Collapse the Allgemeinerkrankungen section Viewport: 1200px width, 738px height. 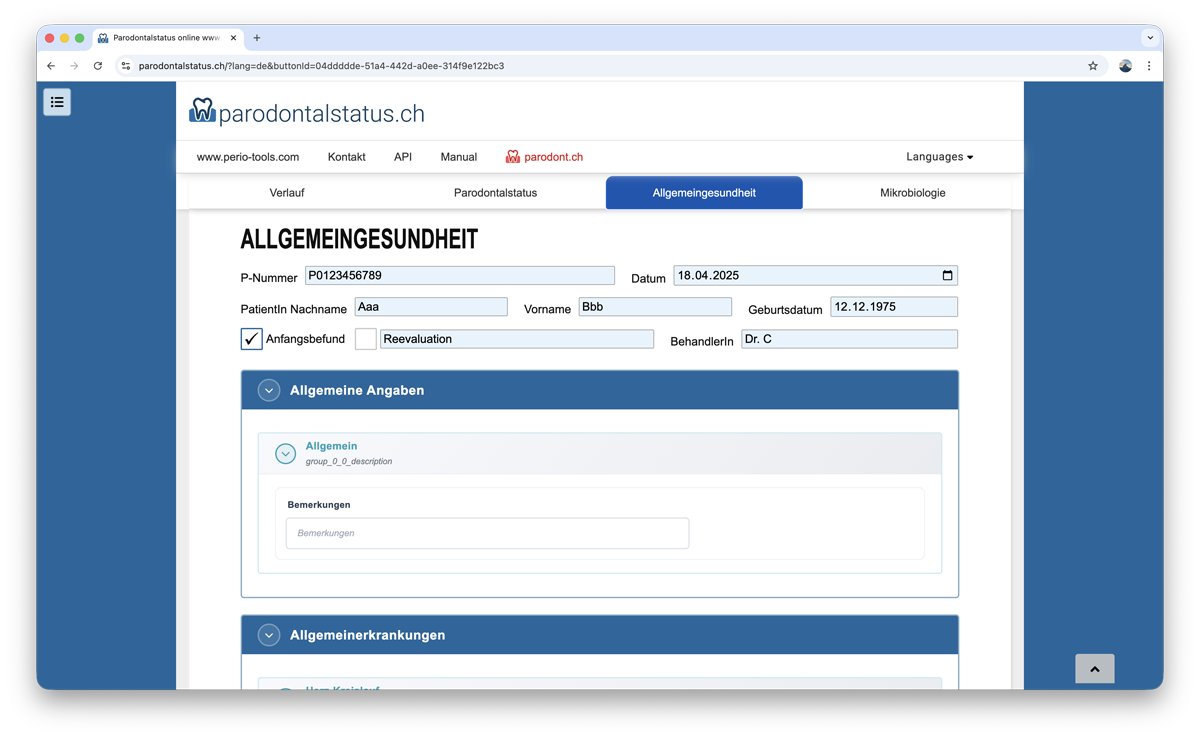pos(269,635)
